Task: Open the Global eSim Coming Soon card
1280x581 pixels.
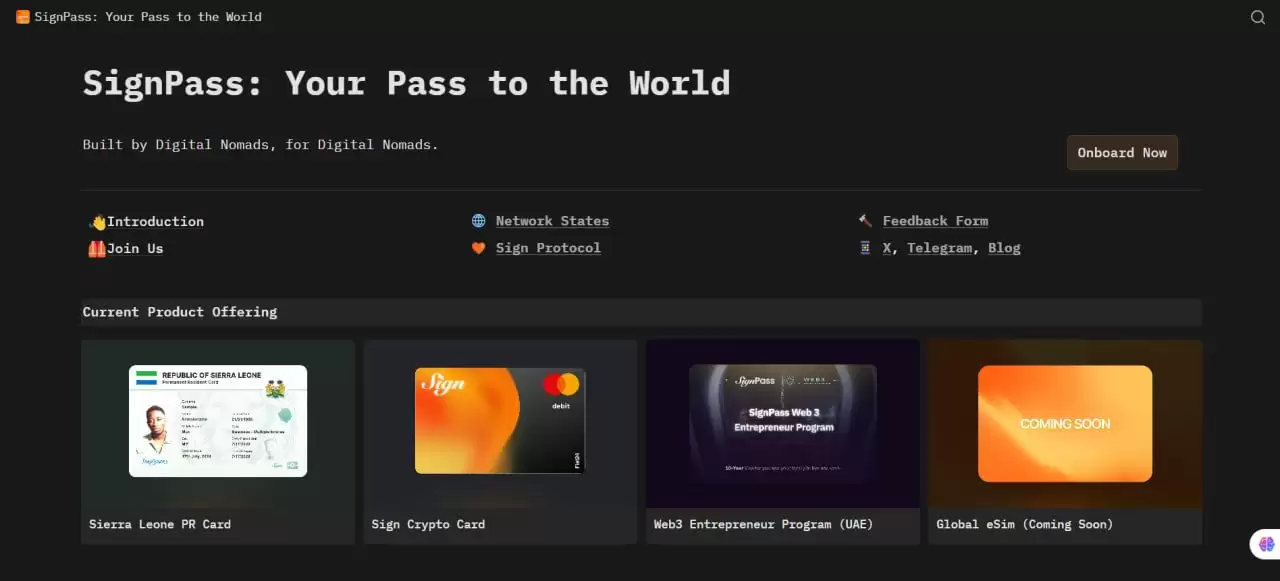Action: 1065,424
